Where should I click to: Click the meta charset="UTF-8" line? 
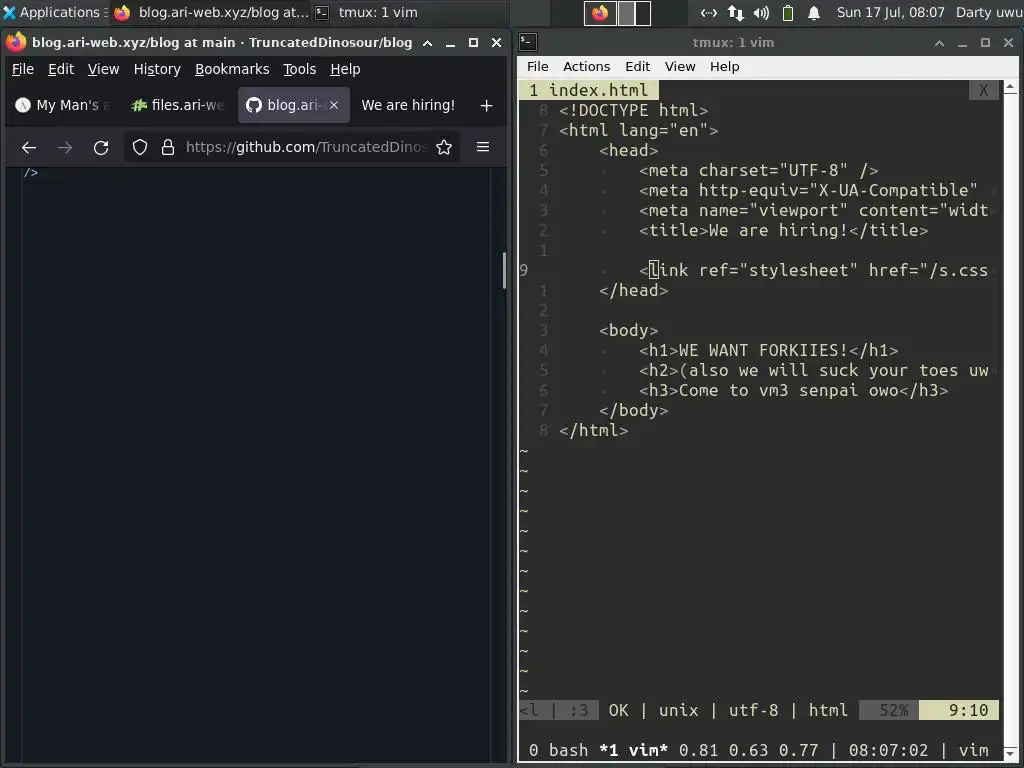(759, 170)
